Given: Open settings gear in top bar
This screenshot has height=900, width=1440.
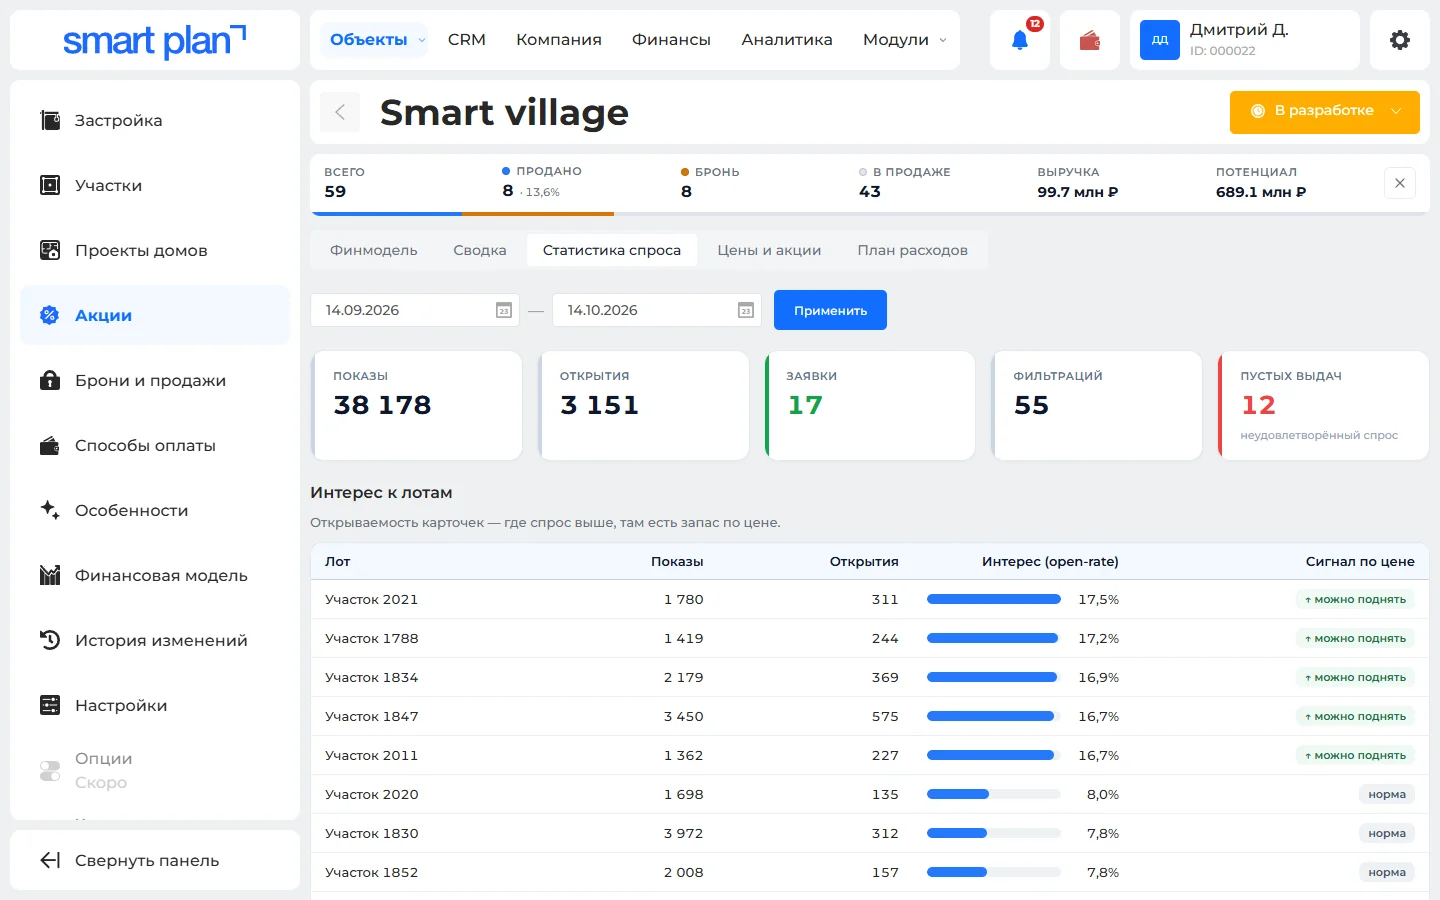Looking at the screenshot, I should [x=1399, y=40].
